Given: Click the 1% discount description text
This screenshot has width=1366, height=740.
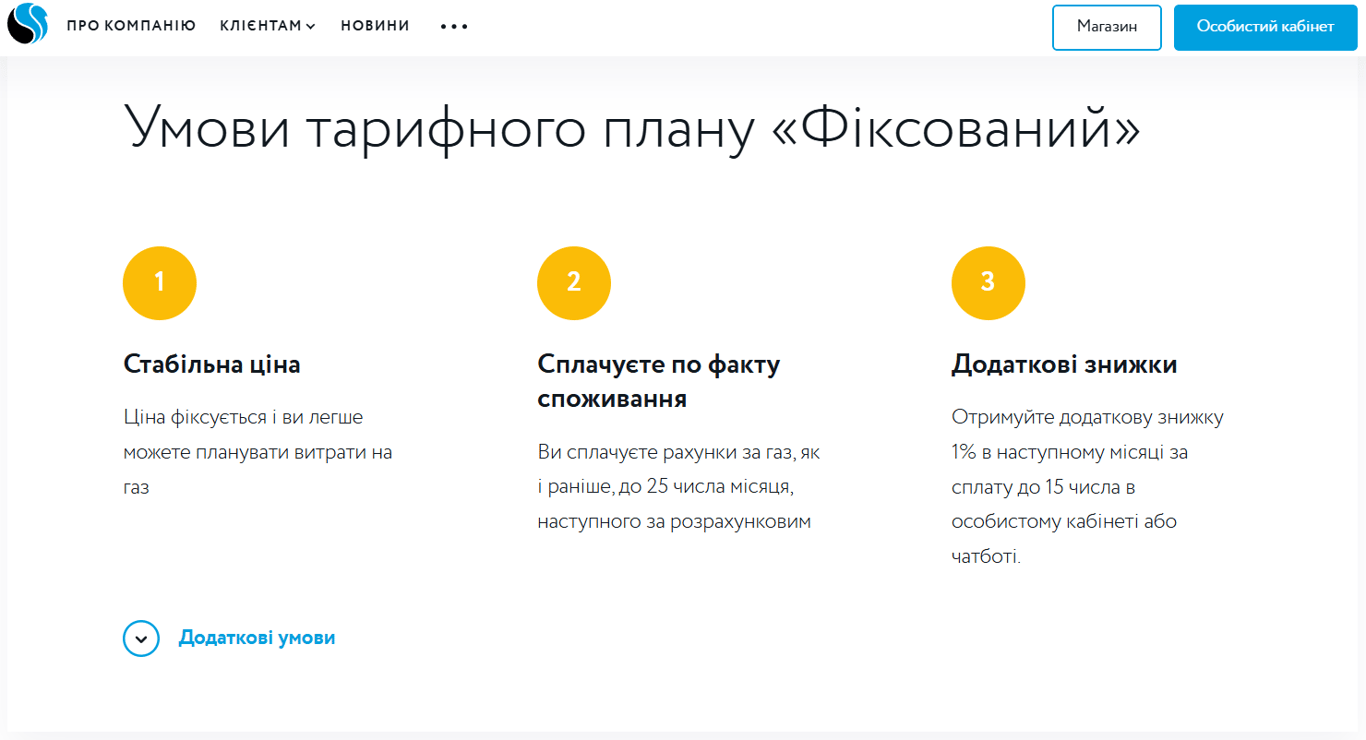Looking at the screenshot, I should click(1087, 487).
